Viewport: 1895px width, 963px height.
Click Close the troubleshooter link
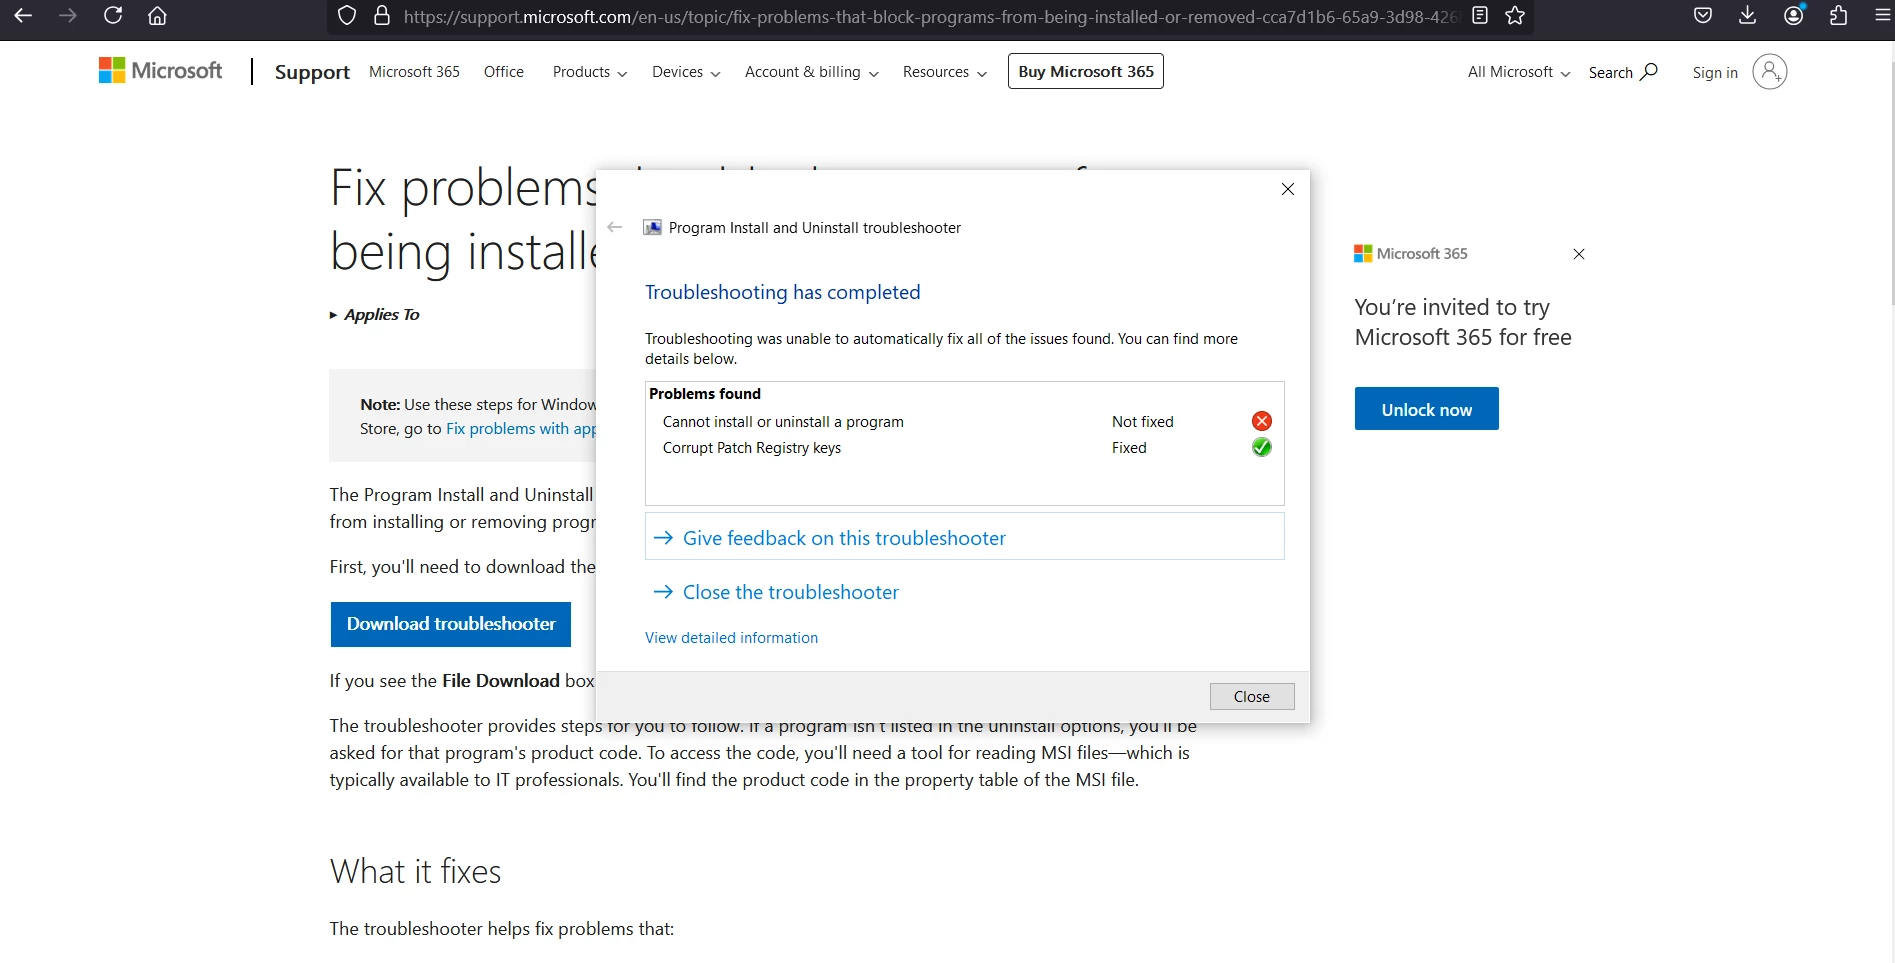click(x=790, y=592)
